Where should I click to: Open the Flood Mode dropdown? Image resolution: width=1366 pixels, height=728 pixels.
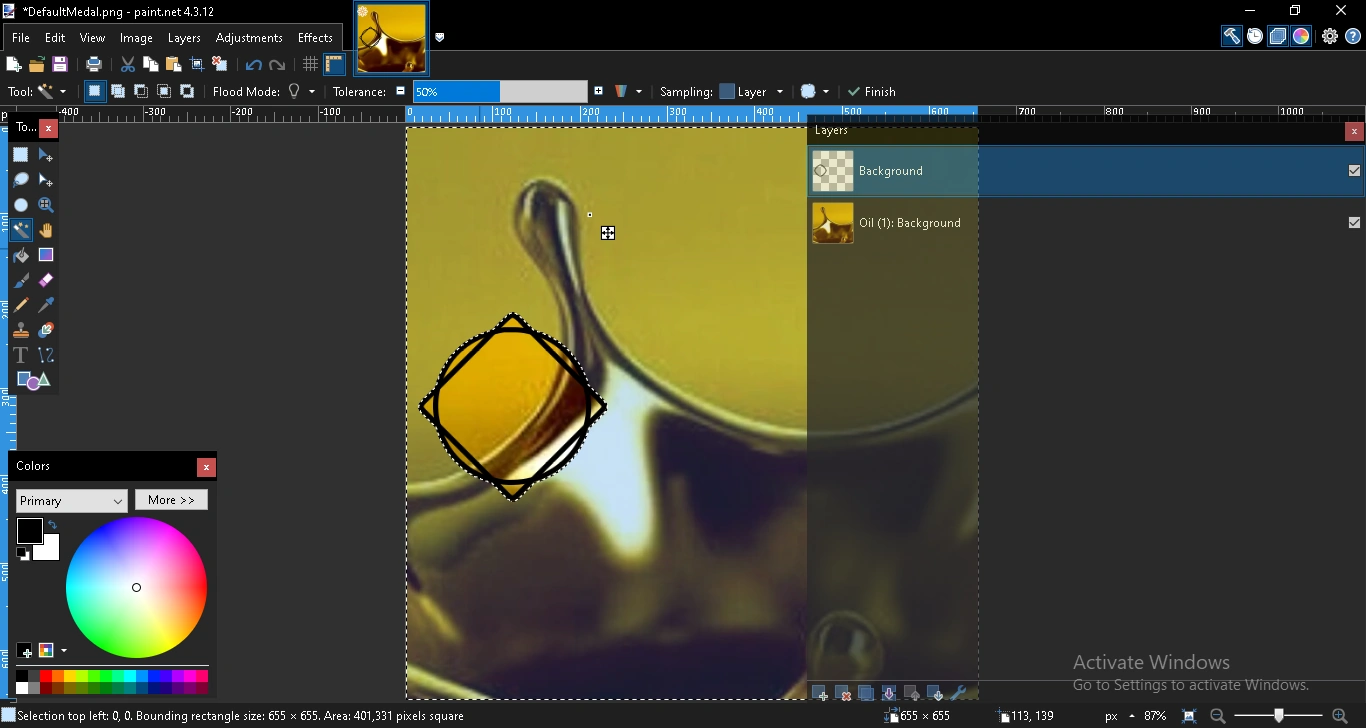click(302, 92)
